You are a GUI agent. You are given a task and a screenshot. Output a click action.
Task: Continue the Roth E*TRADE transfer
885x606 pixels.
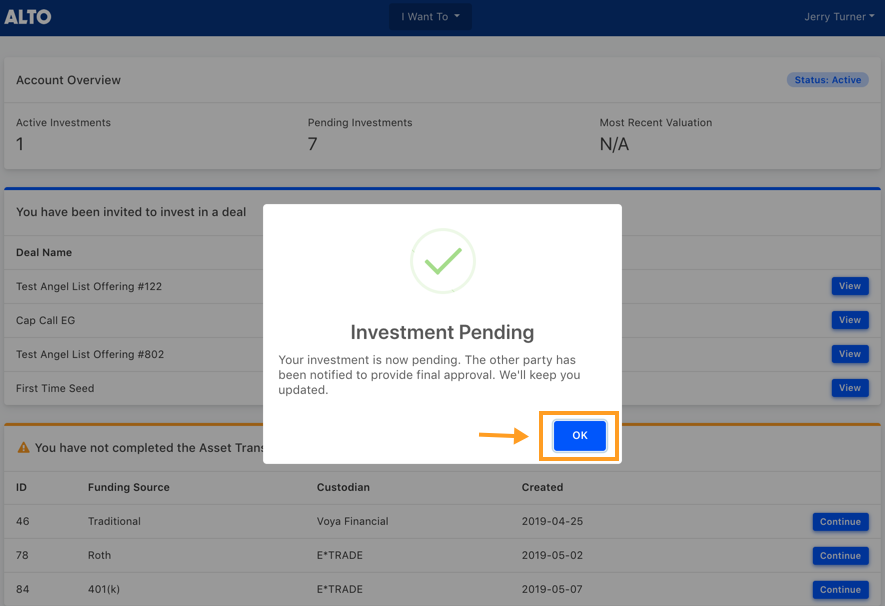(840, 556)
